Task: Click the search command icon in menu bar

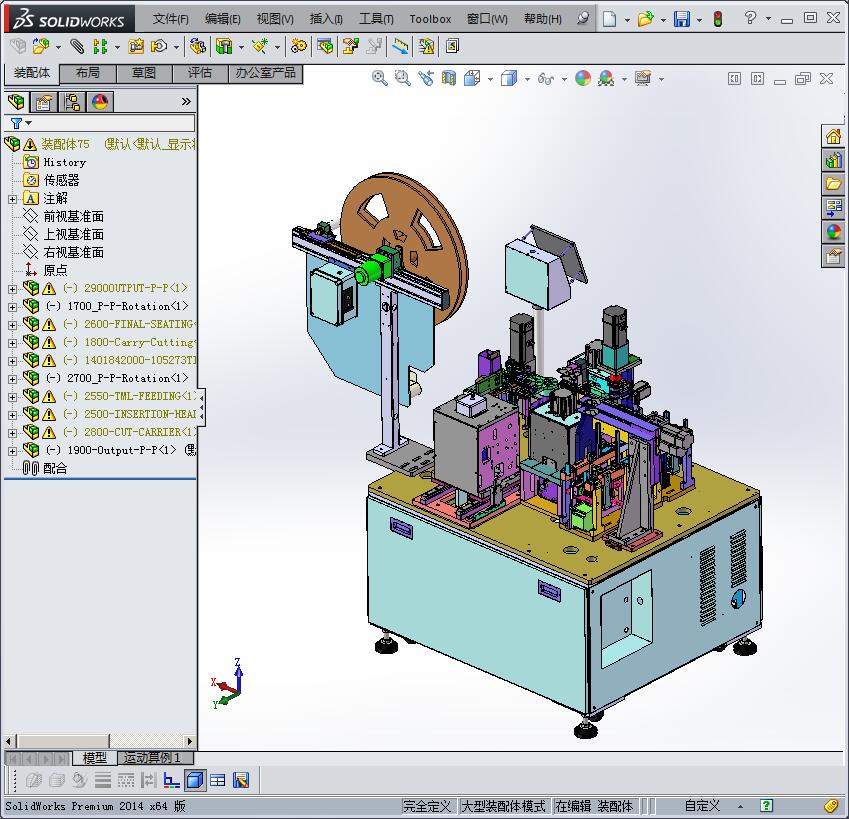Action: point(583,18)
